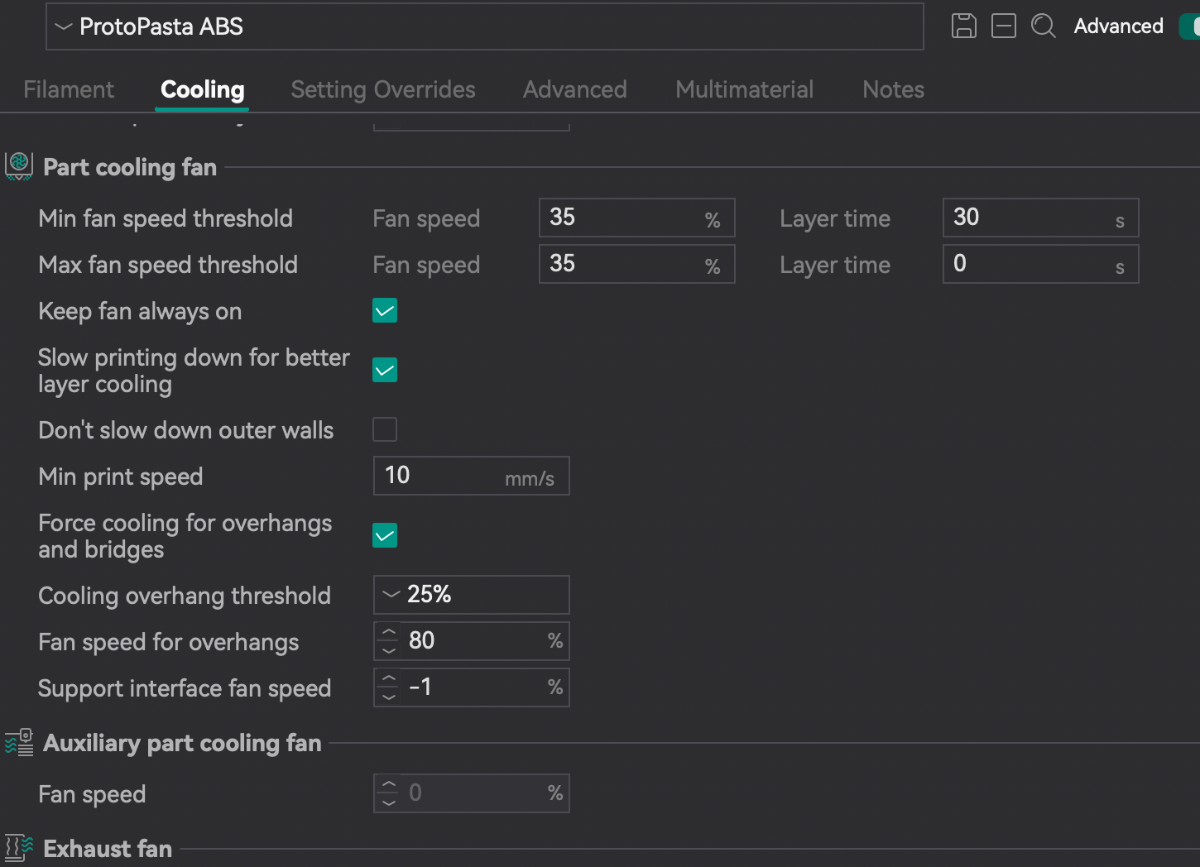The width and height of the screenshot is (1200, 867).
Task: Open the ProtoPasta ABS preset dropdown
Action: 484,27
